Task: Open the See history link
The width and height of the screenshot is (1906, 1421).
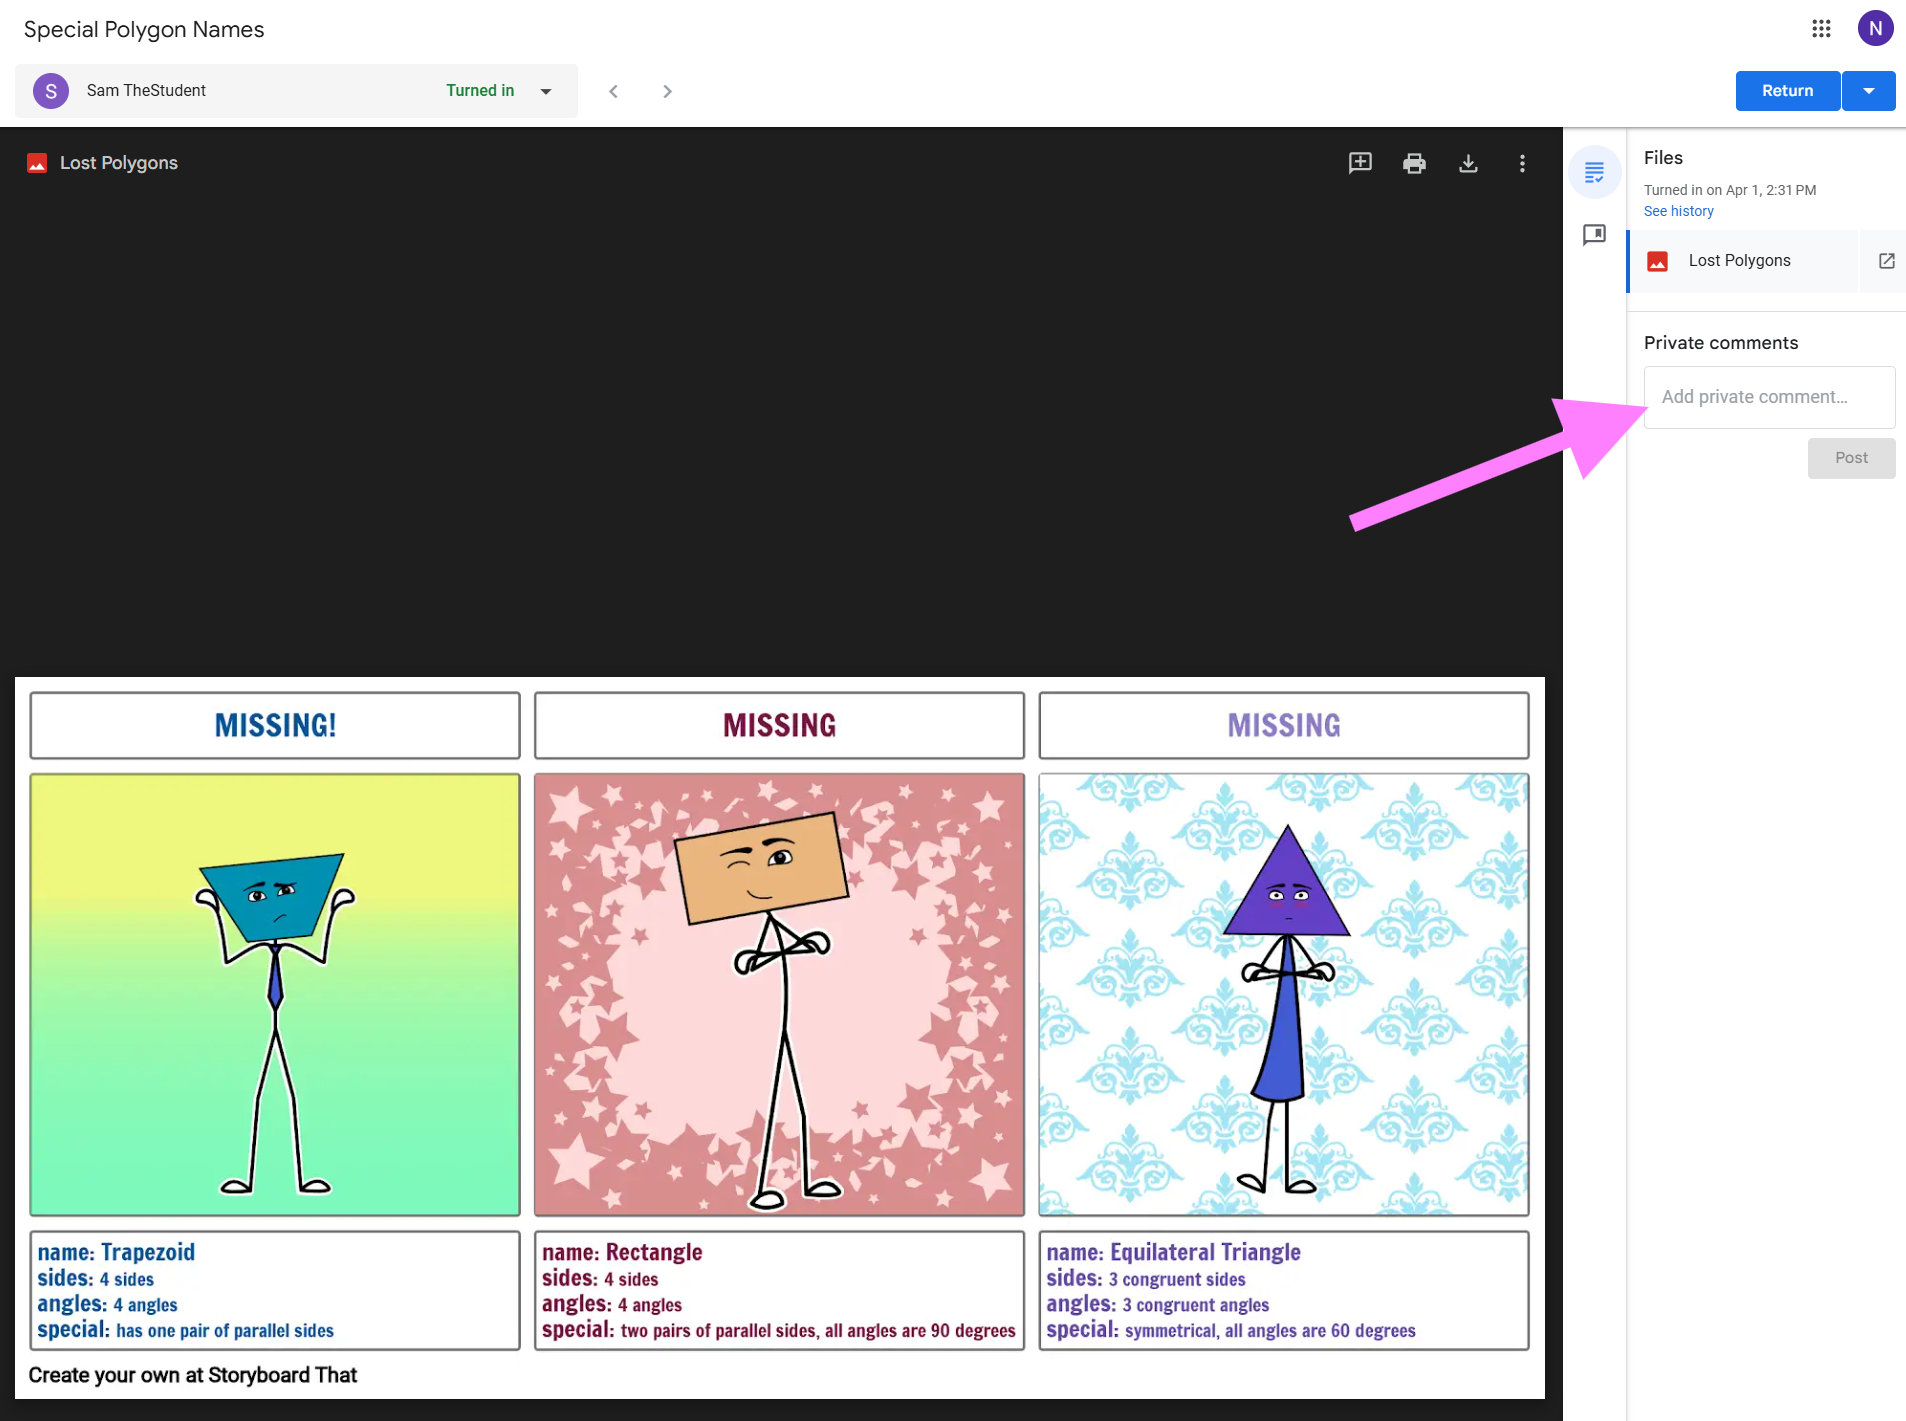Action: coord(1678,211)
